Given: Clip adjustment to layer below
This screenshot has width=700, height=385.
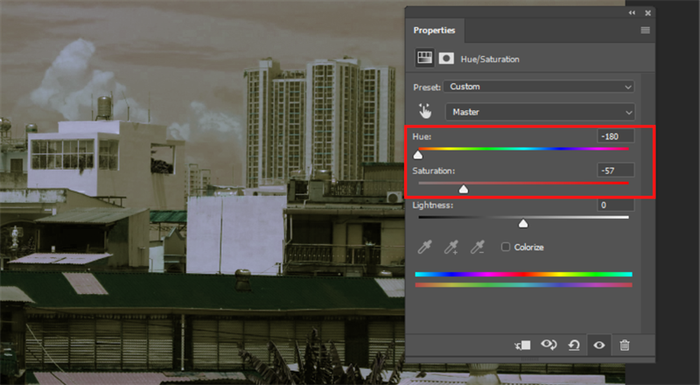Looking at the screenshot, I should [x=523, y=345].
